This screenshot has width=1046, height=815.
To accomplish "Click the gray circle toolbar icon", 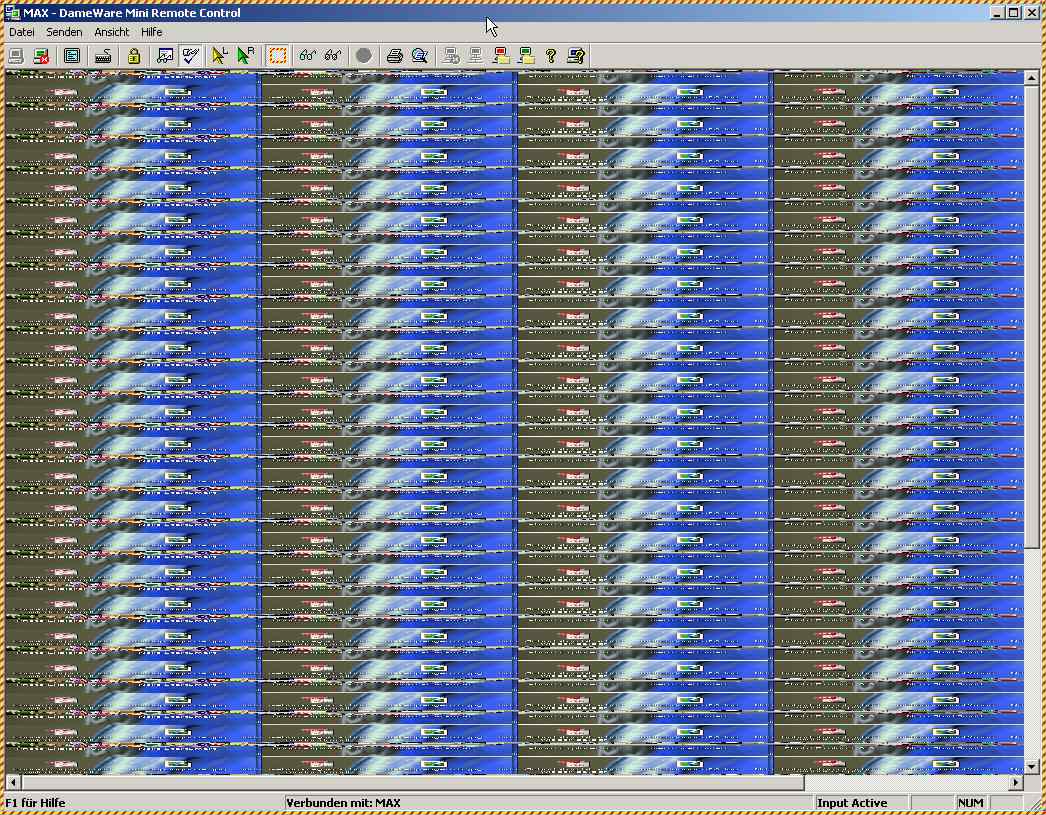I will (364, 56).
